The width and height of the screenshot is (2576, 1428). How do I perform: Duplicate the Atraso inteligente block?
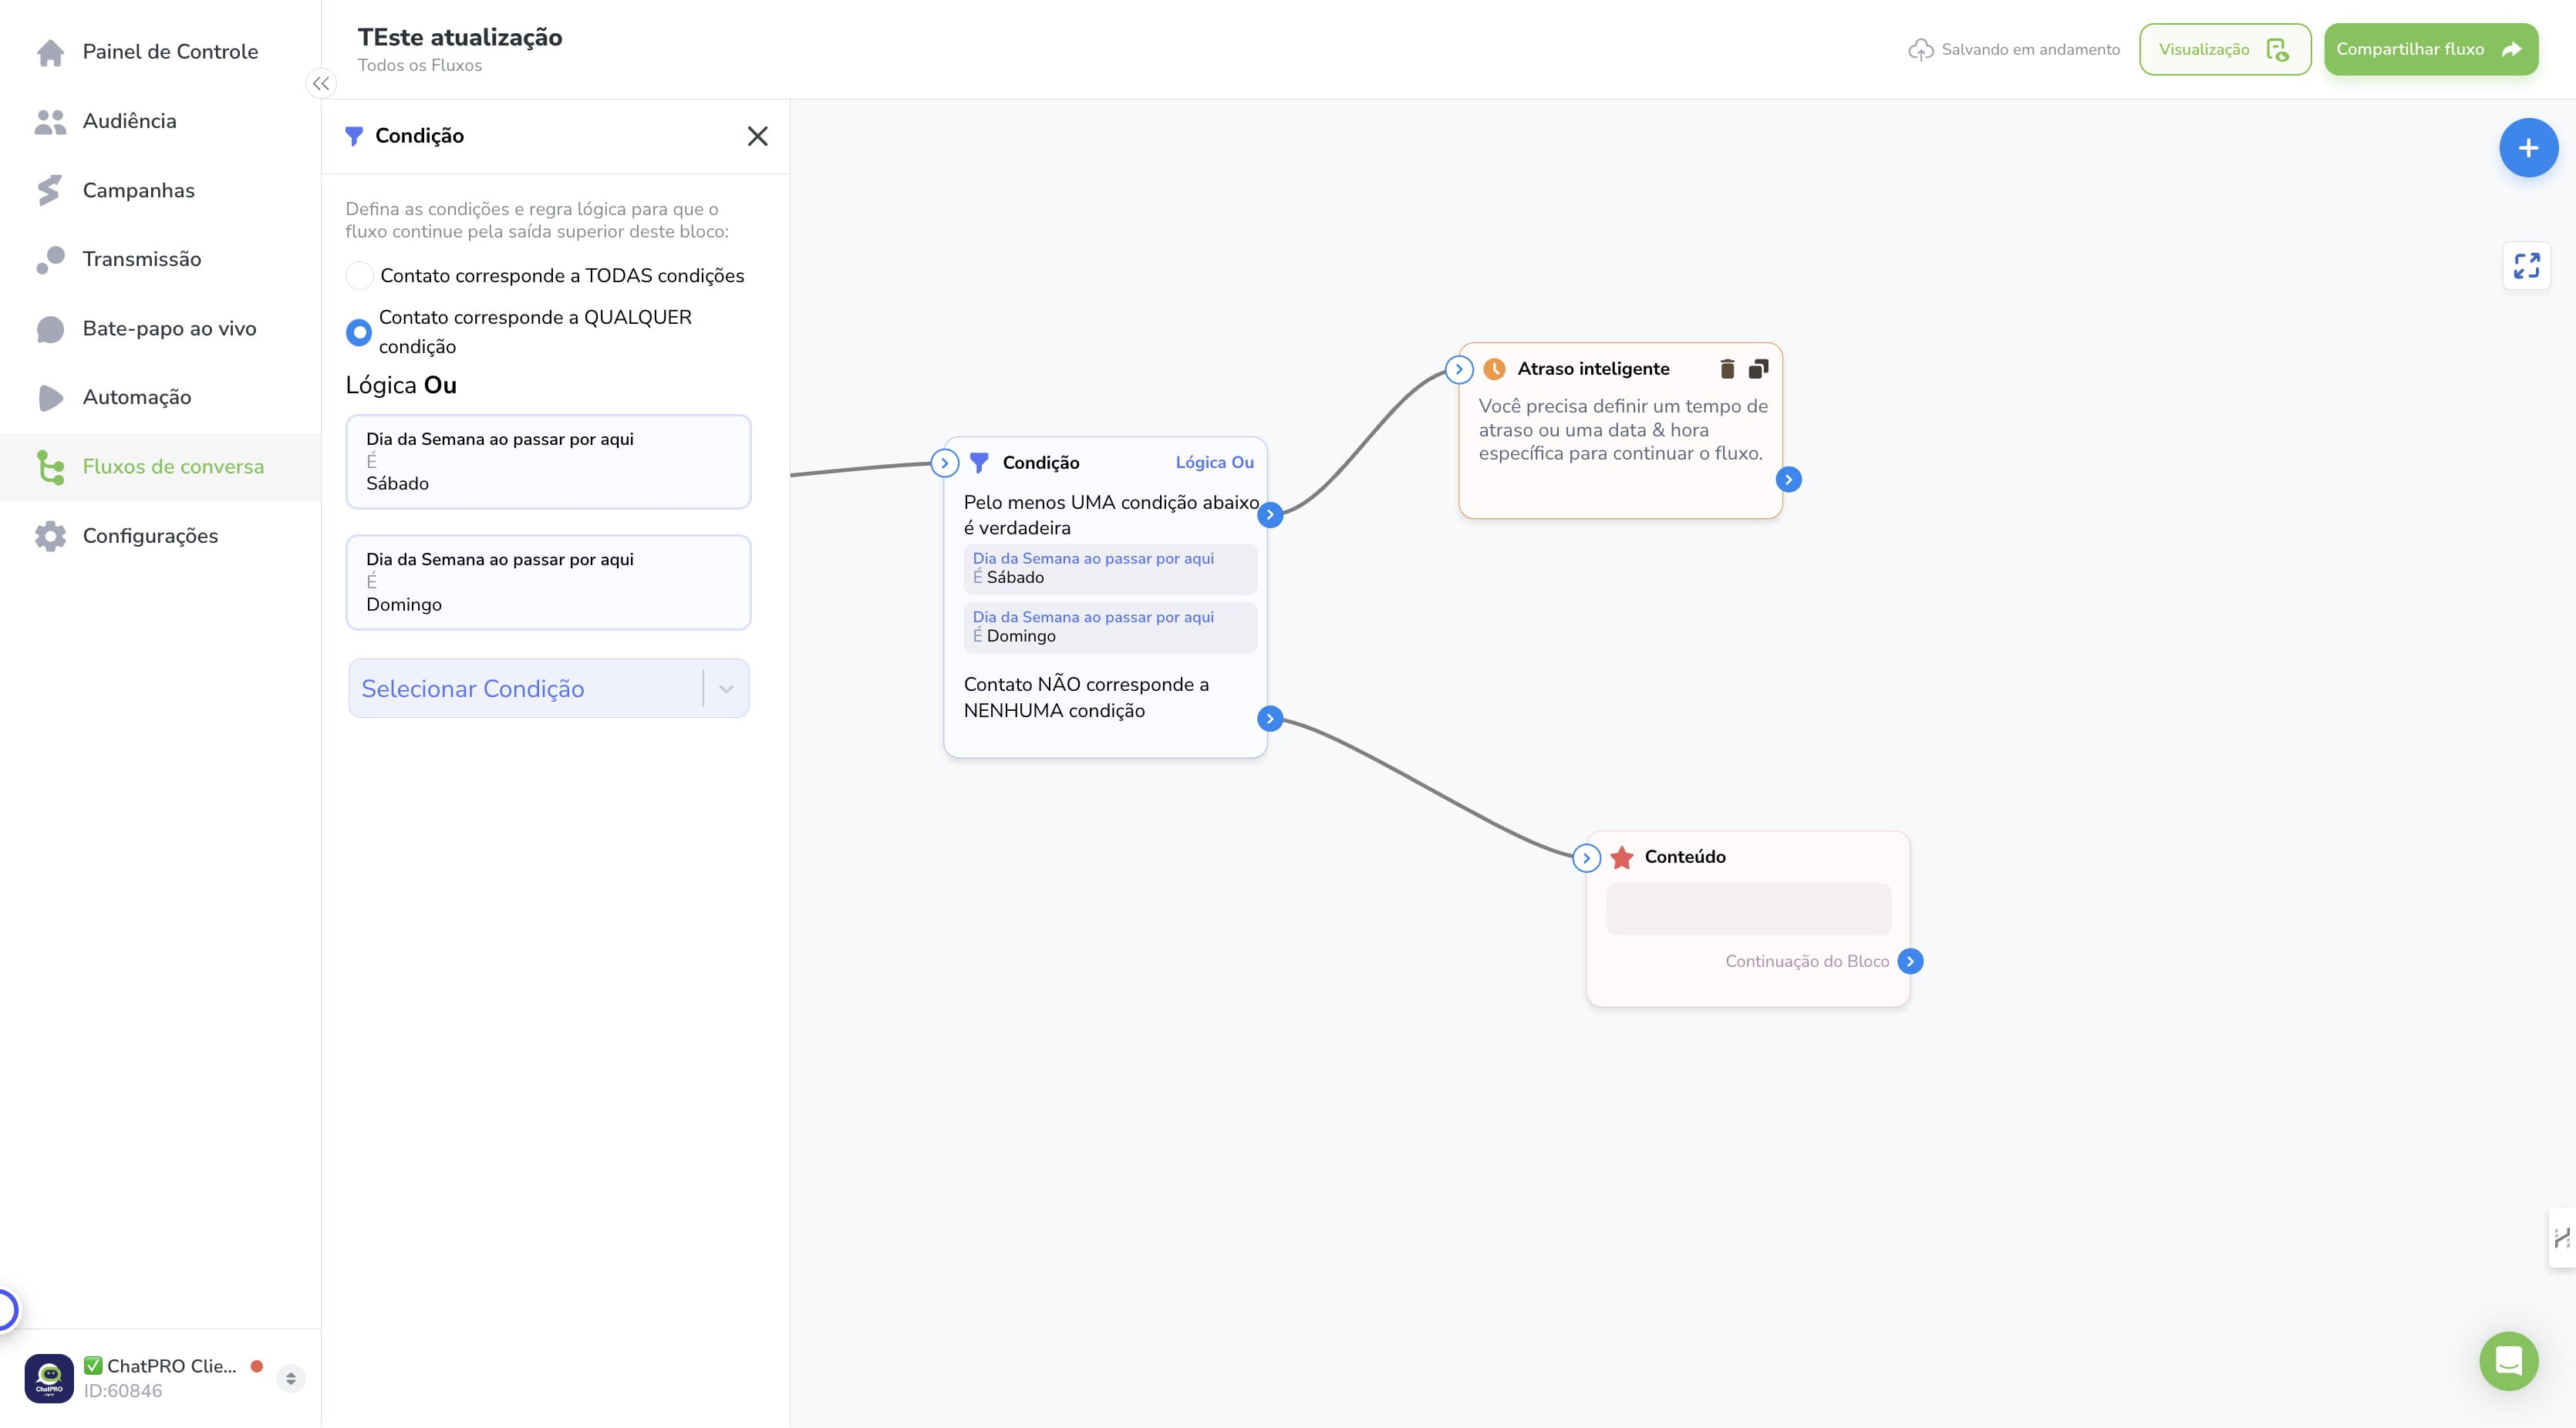pyautogui.click(x=1758, y=369)
